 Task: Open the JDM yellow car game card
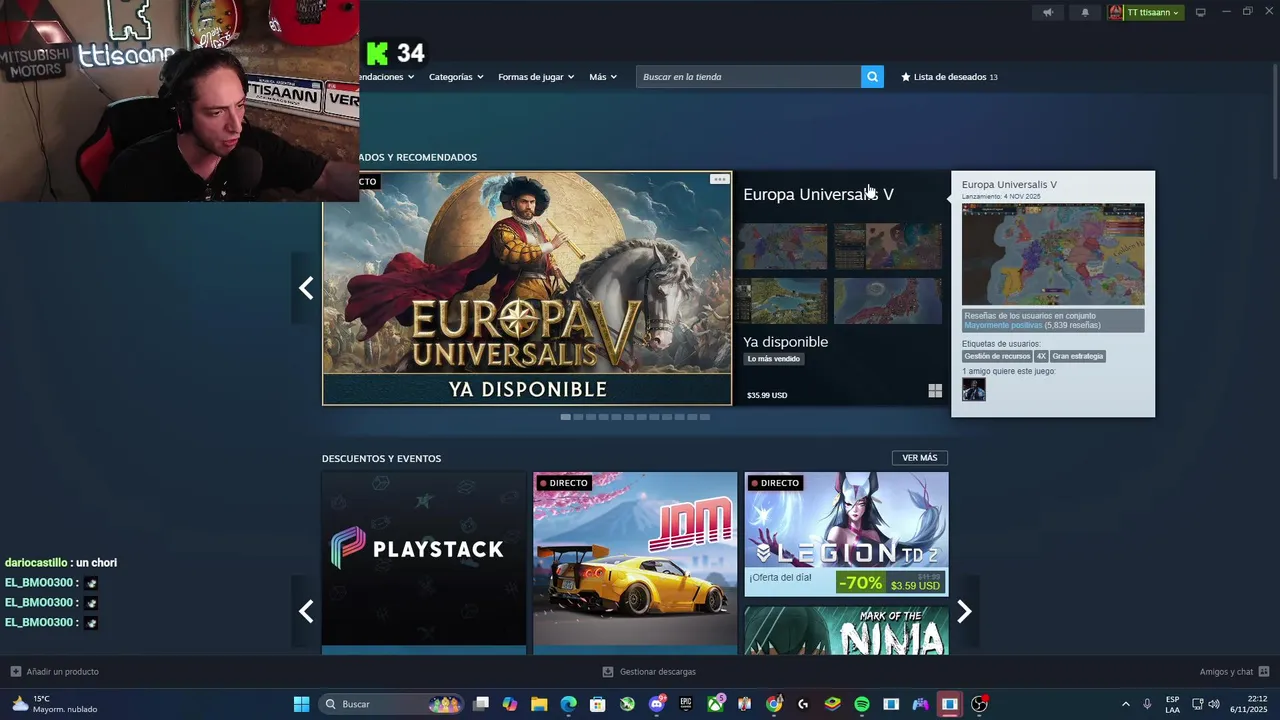[x=635, y=563]
